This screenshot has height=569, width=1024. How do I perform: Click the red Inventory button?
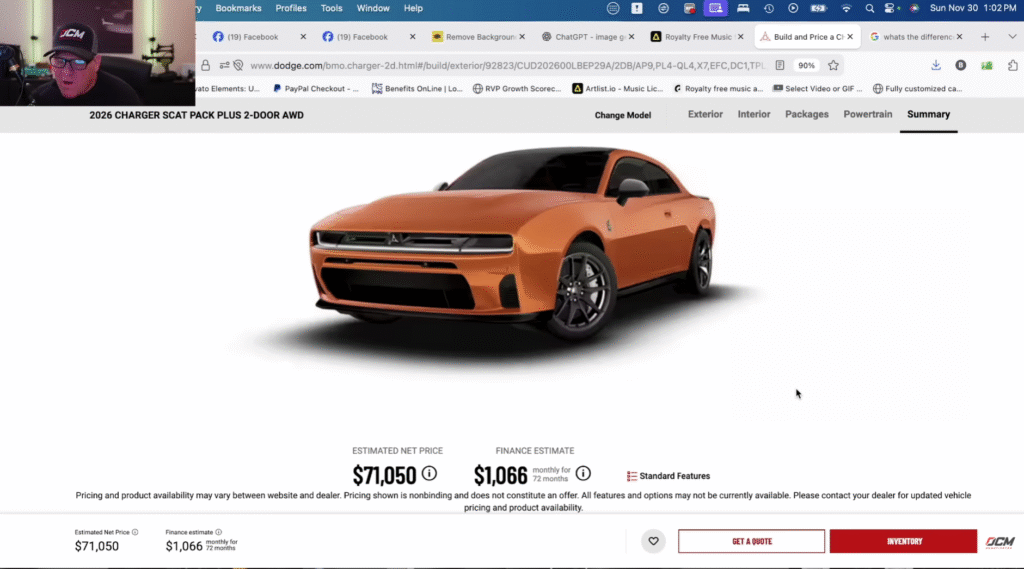point(903,541)
